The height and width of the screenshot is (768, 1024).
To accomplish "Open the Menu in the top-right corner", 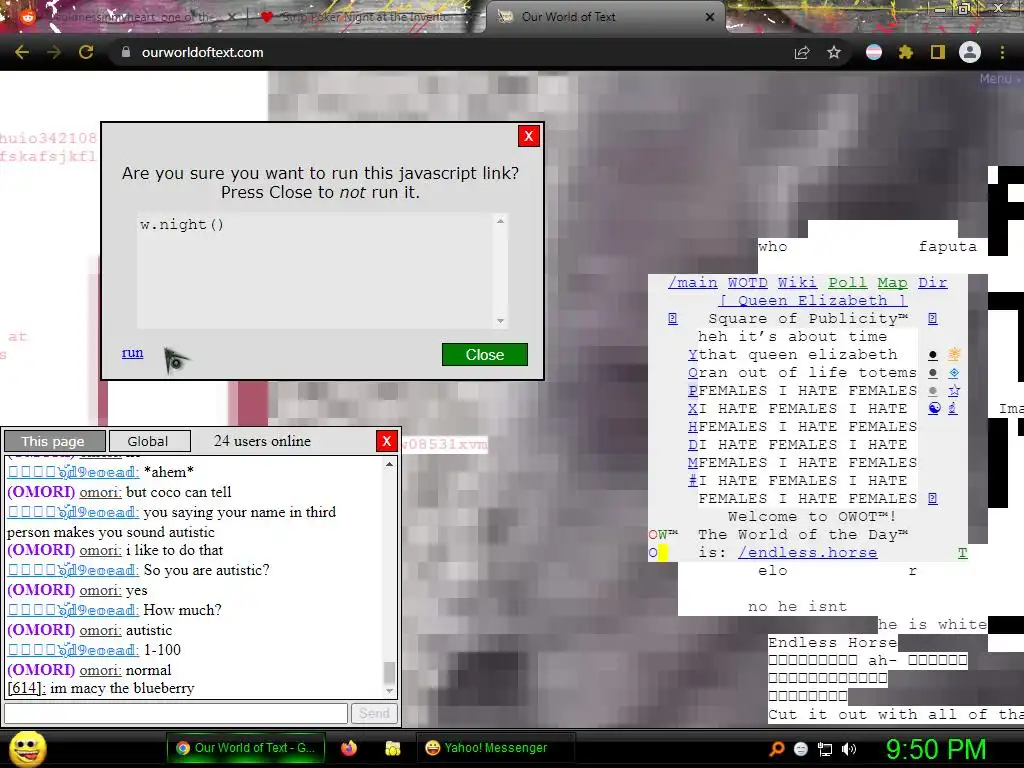I will (998, 78).
